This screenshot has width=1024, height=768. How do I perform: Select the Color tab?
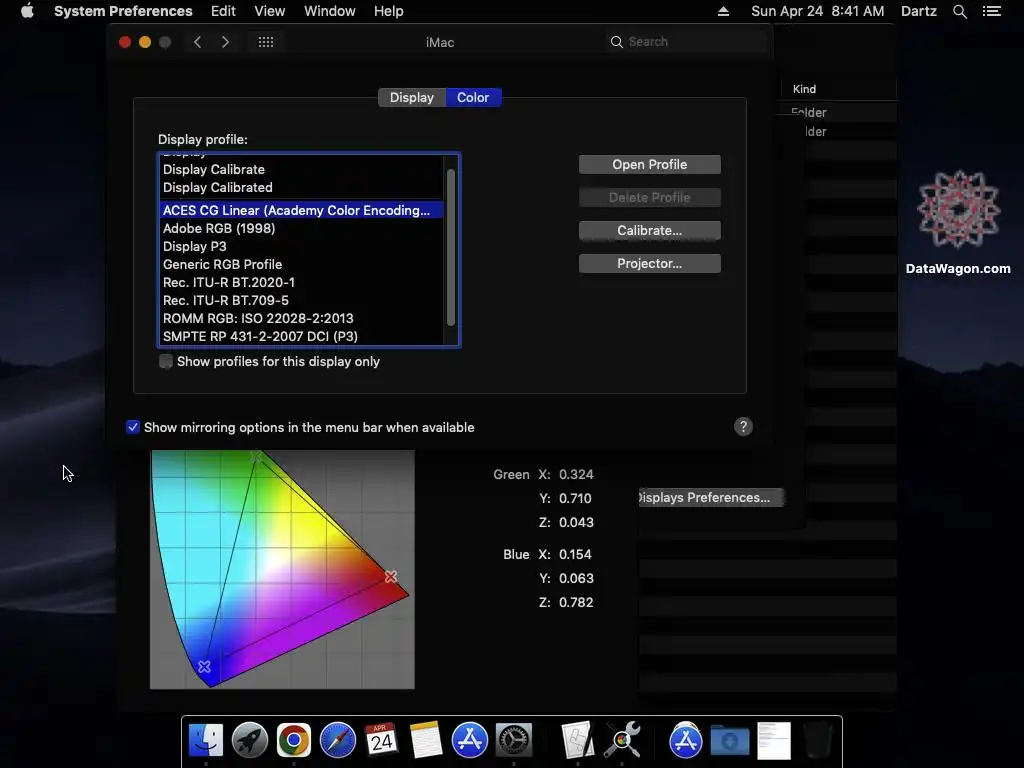[473, 97]
